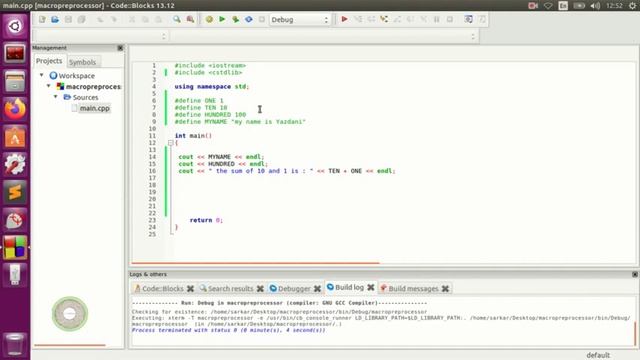Image resolution: width=640 pixels, height=360 pixels.
Task: Open the Files manager from launcher
Action: pyautogui.click(x=15, y=82)
